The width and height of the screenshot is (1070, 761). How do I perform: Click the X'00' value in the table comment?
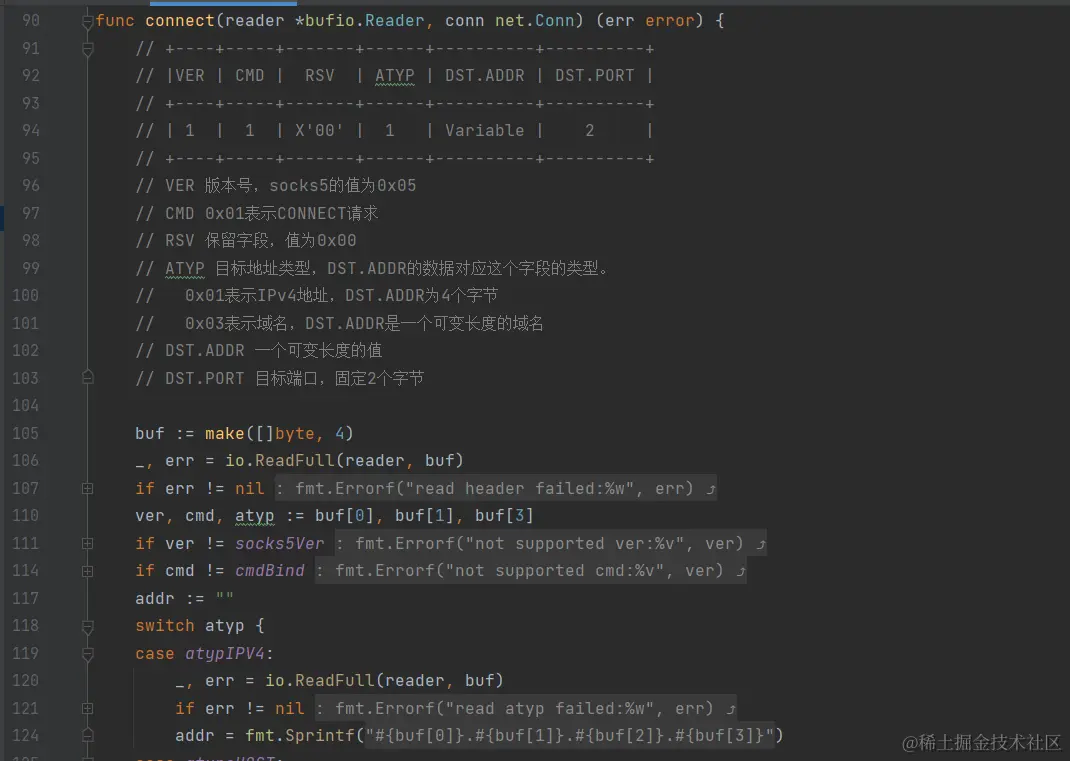click(x=319, y=130)
